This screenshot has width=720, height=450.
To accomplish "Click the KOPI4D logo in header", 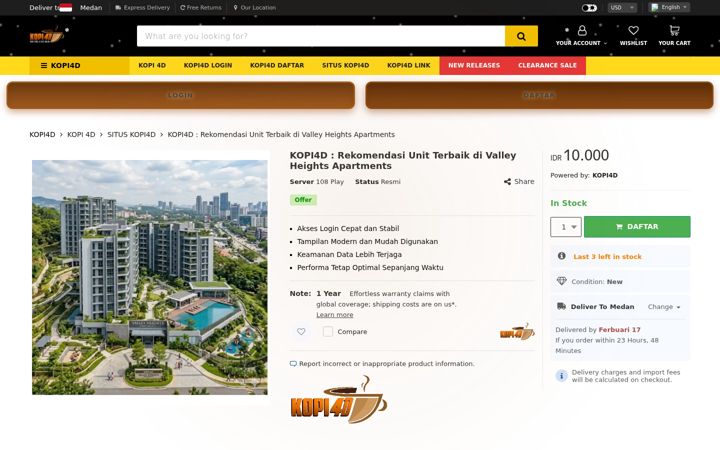I will coord(47,36).
